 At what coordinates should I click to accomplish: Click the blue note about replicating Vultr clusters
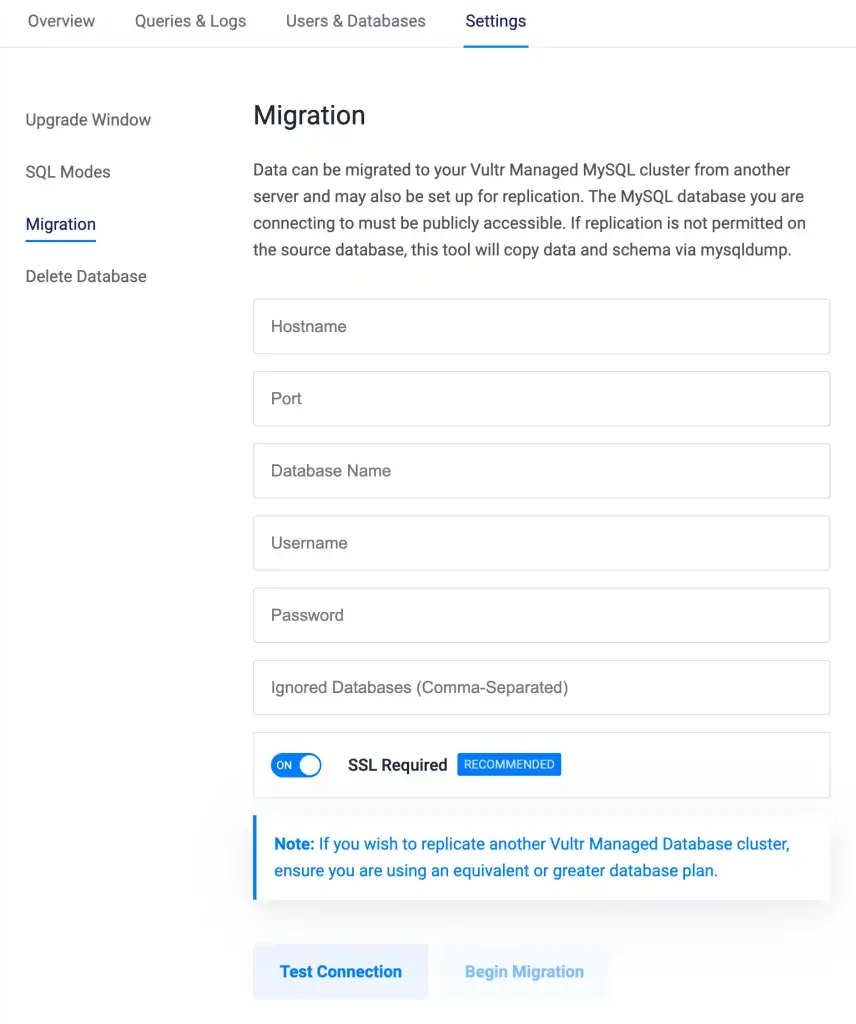click(x=541, y=857)
